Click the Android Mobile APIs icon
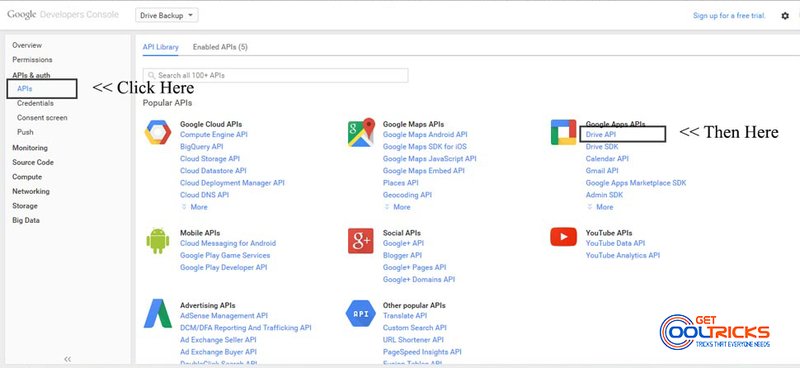 (158, 241)
